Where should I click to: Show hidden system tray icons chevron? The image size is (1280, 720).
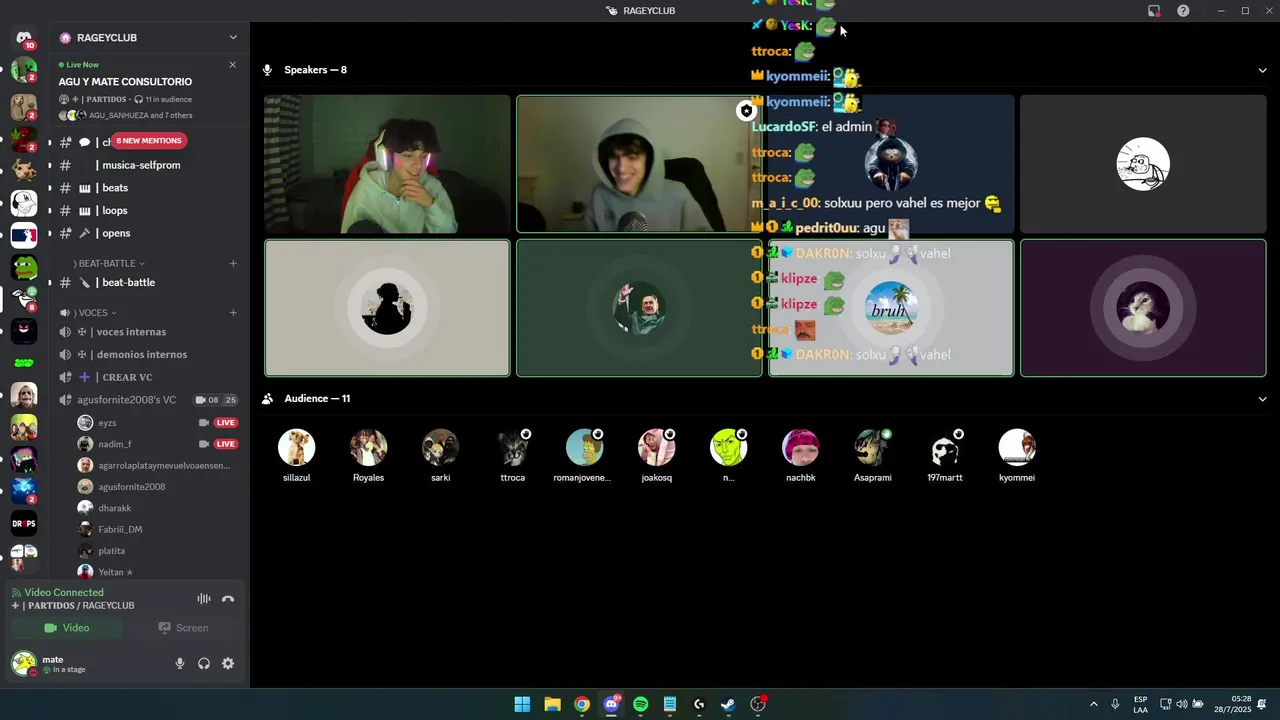1093,704
